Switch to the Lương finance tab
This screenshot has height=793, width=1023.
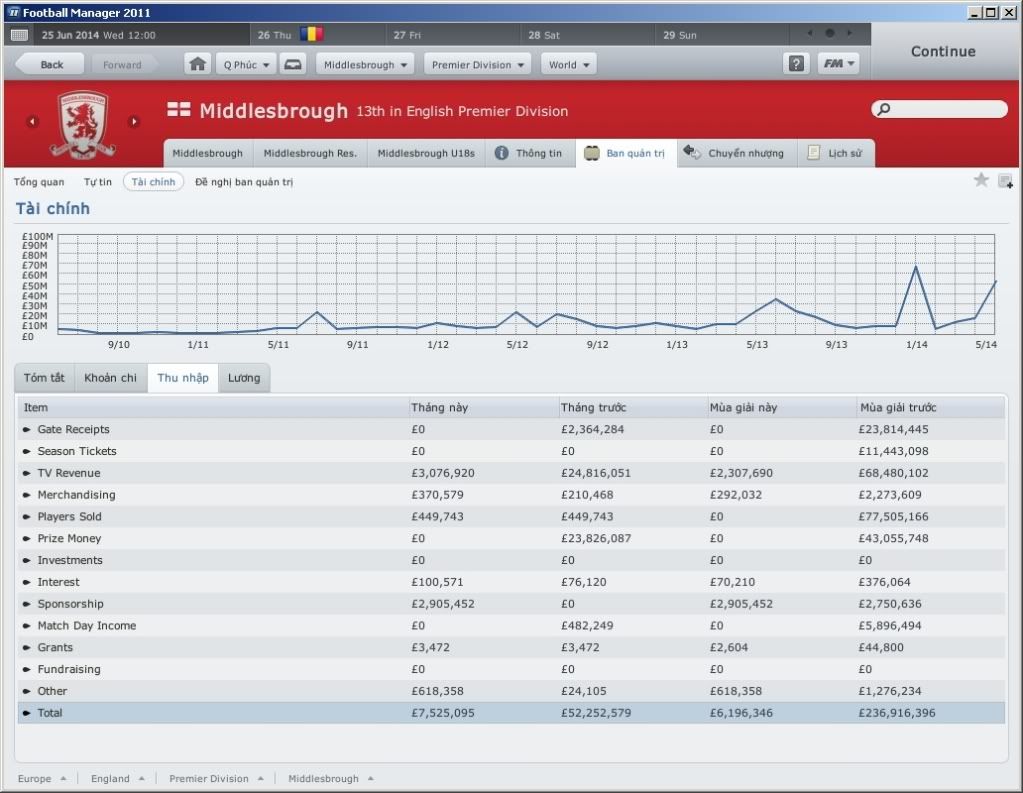pos(244,378)
